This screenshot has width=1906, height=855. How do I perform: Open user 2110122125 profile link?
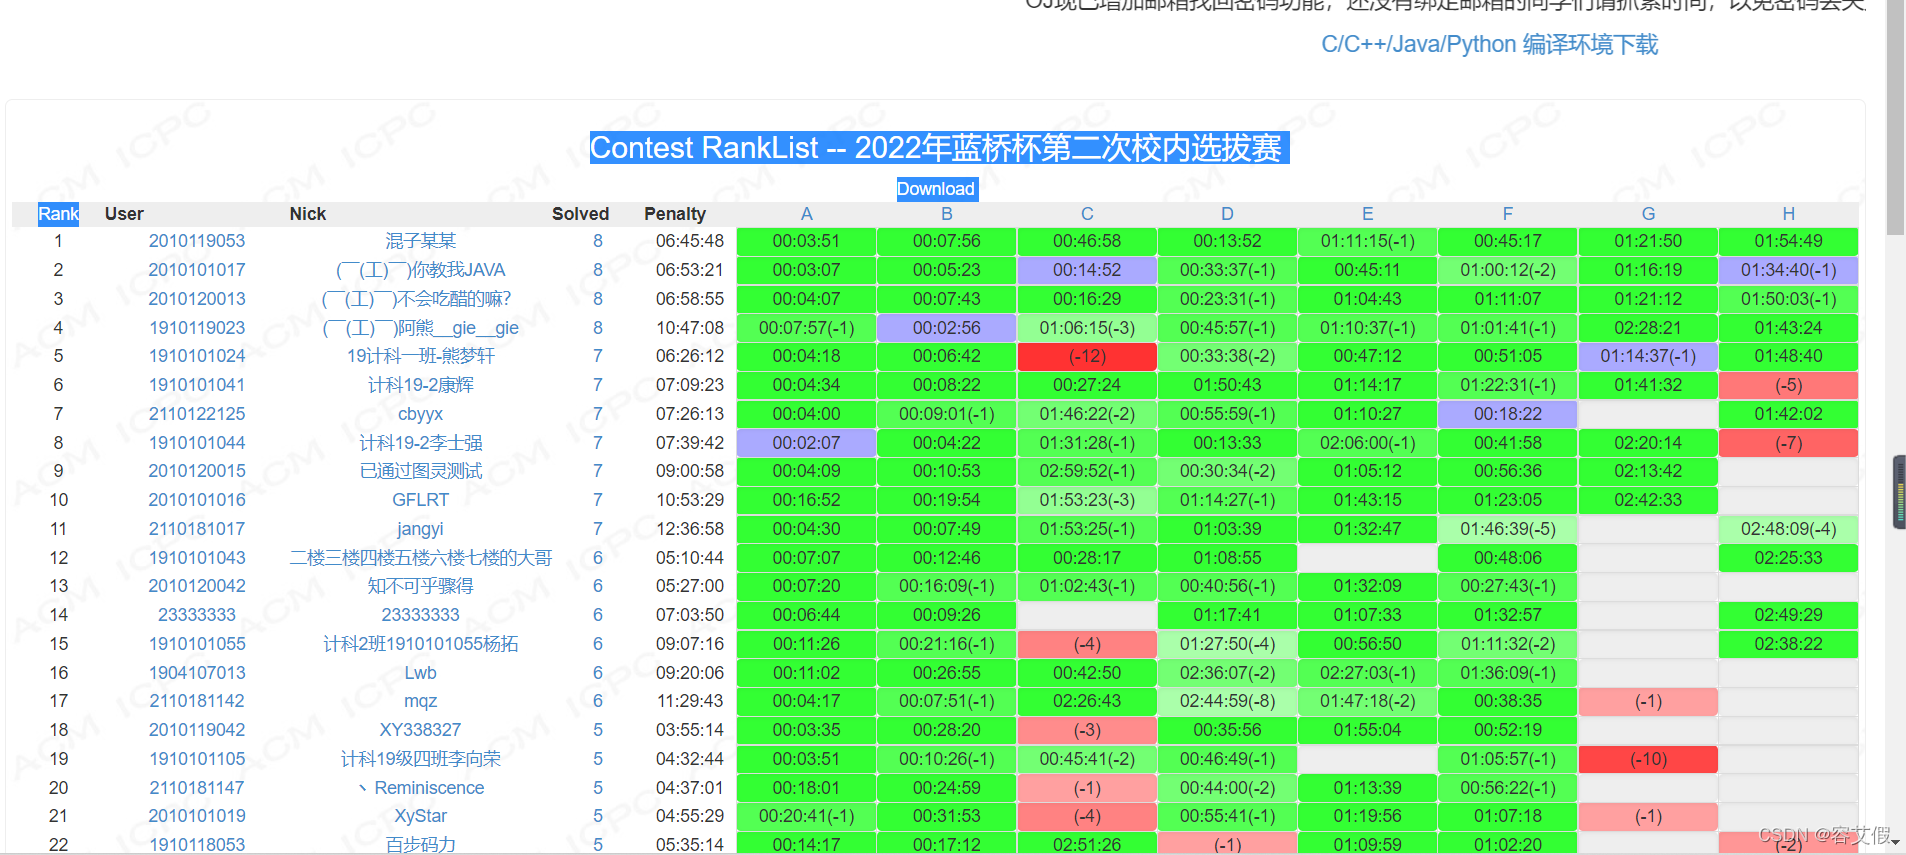[197, 414]
